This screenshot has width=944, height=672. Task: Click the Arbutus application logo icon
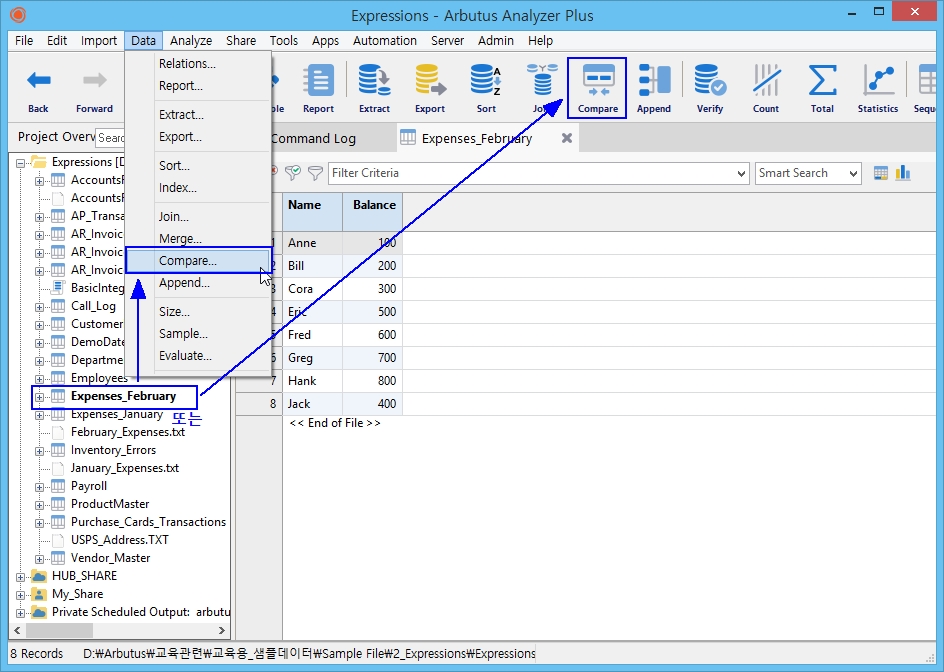pos(18,14)
